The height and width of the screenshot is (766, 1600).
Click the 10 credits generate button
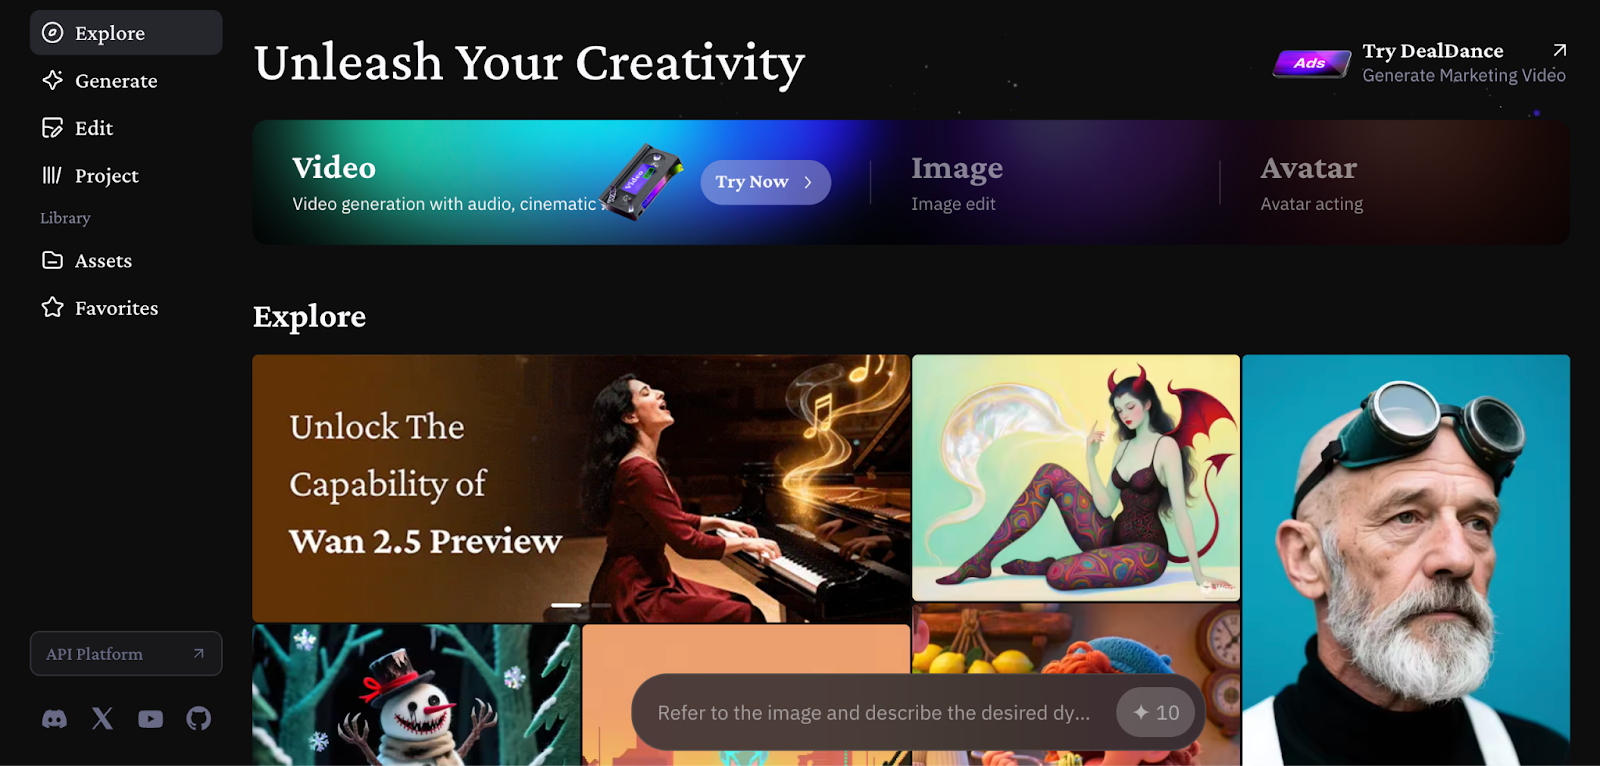coord(1155,712)
